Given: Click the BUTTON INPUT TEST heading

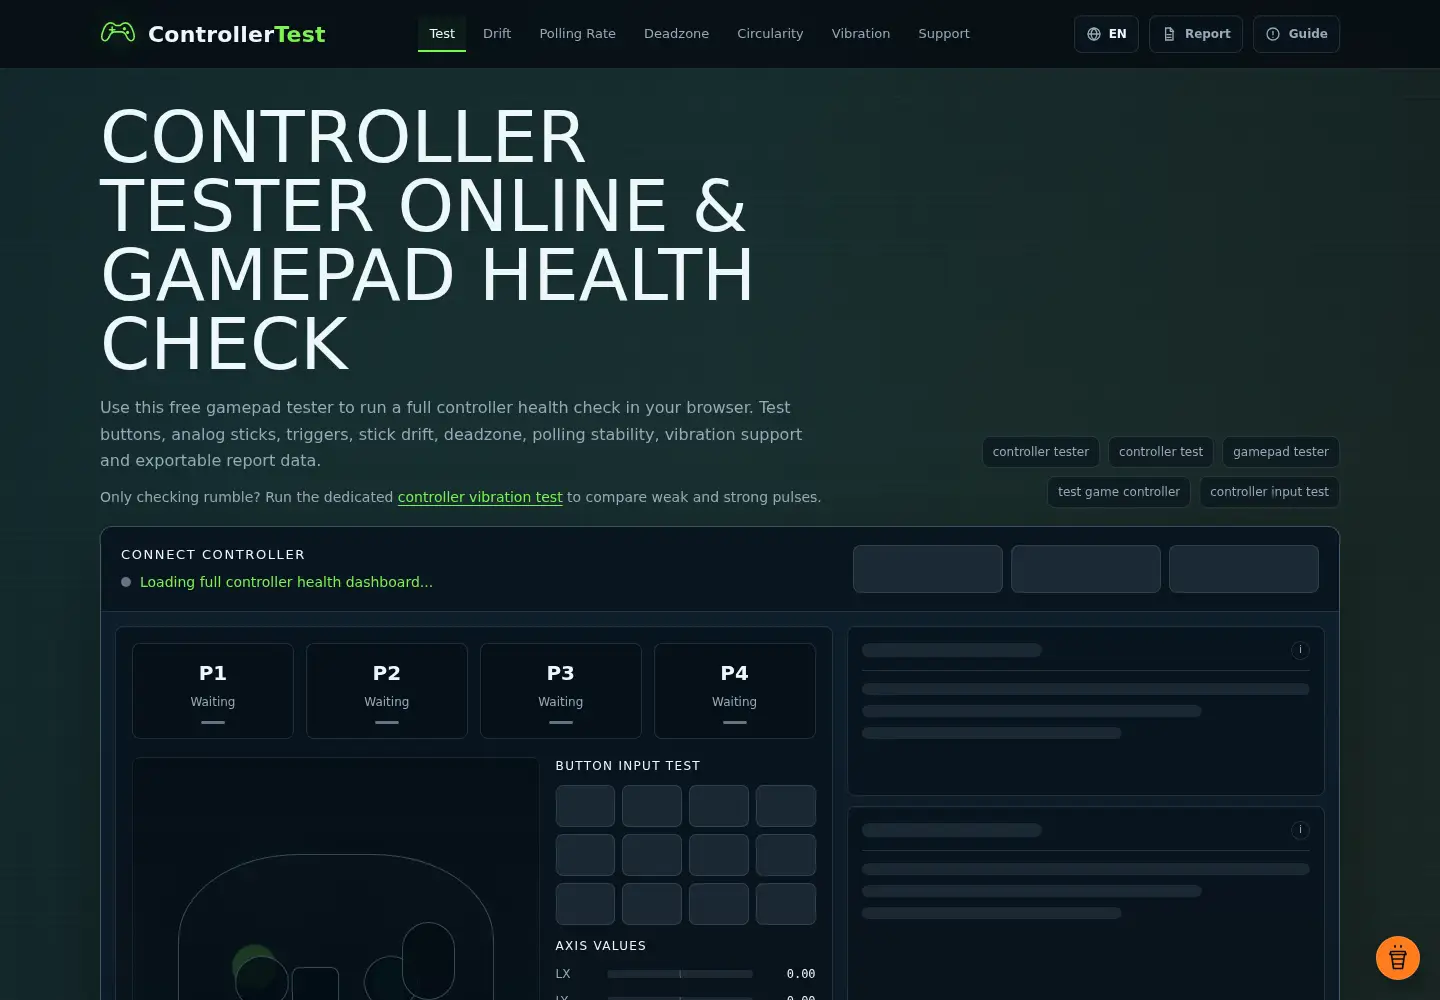Looking at the screenshot, I should (628, 766).
